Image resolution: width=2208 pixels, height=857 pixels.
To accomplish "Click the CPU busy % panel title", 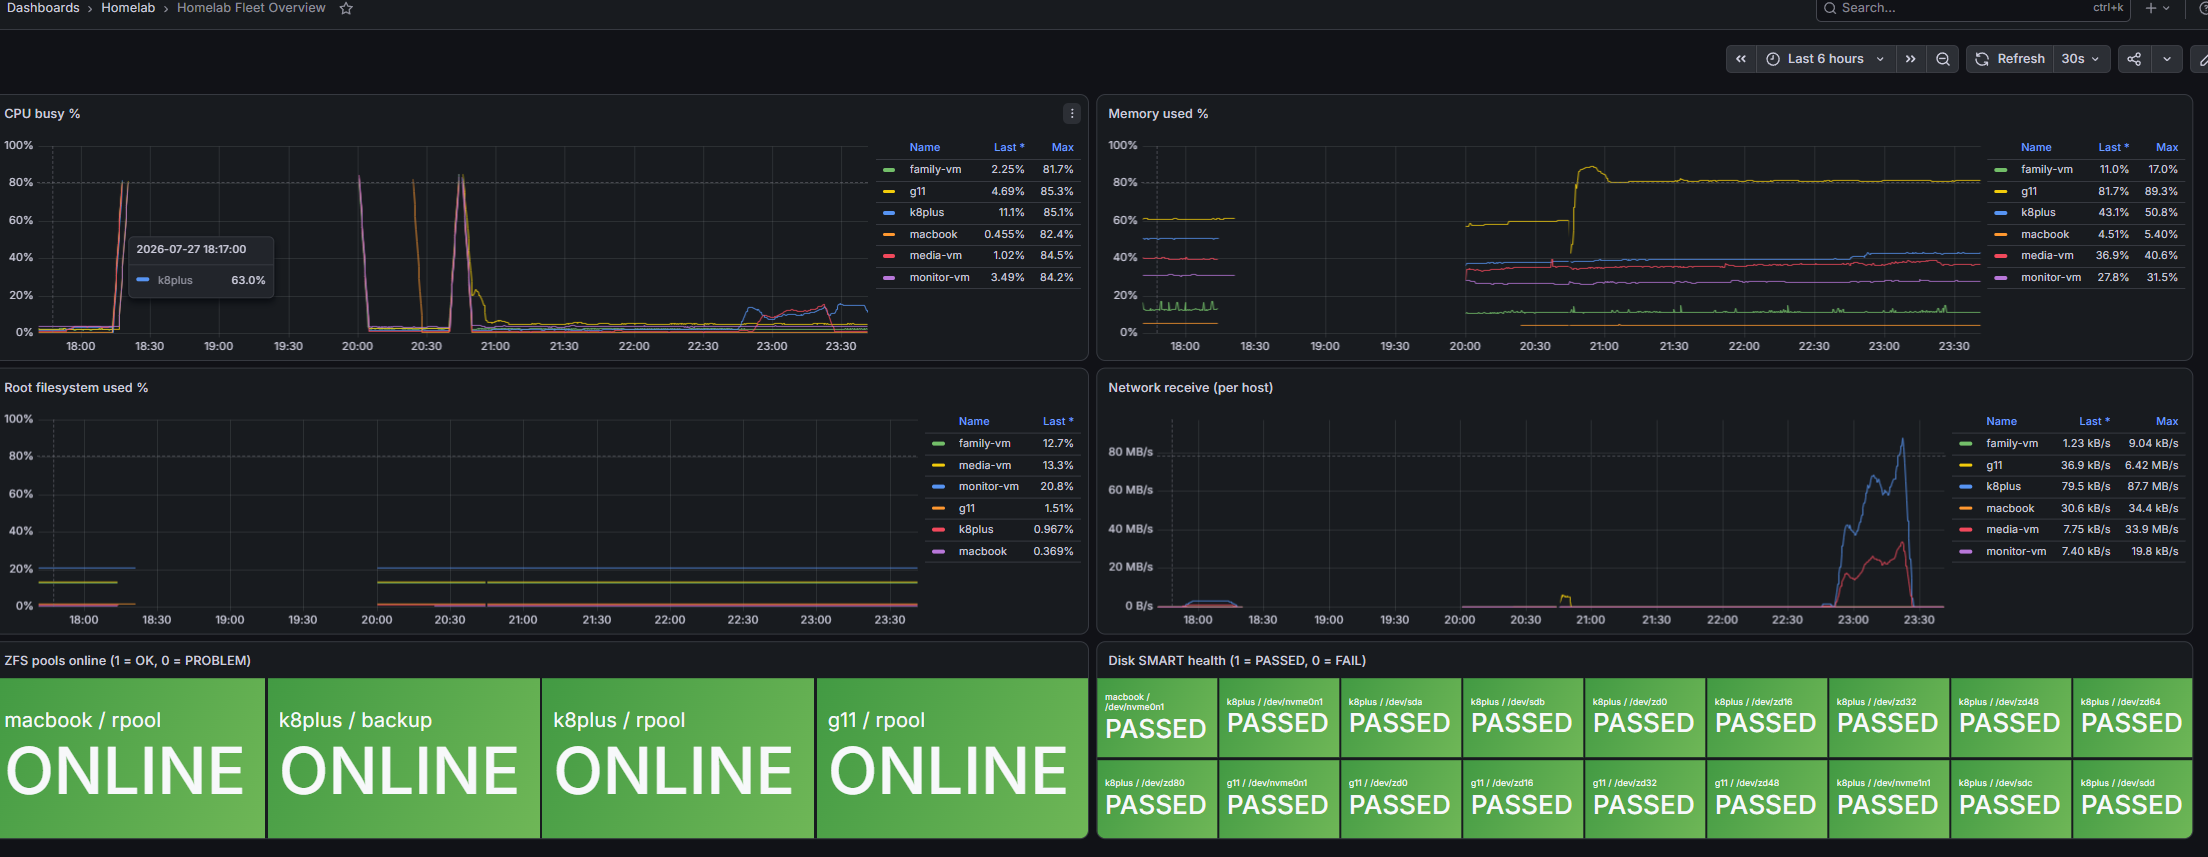I will pyautogui.click(x=42, y=114).
